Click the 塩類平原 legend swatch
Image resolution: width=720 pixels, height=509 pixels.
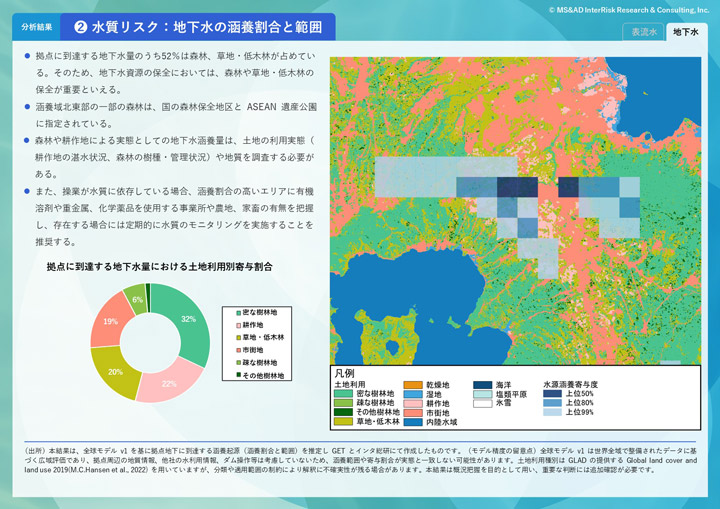[483, 394]
